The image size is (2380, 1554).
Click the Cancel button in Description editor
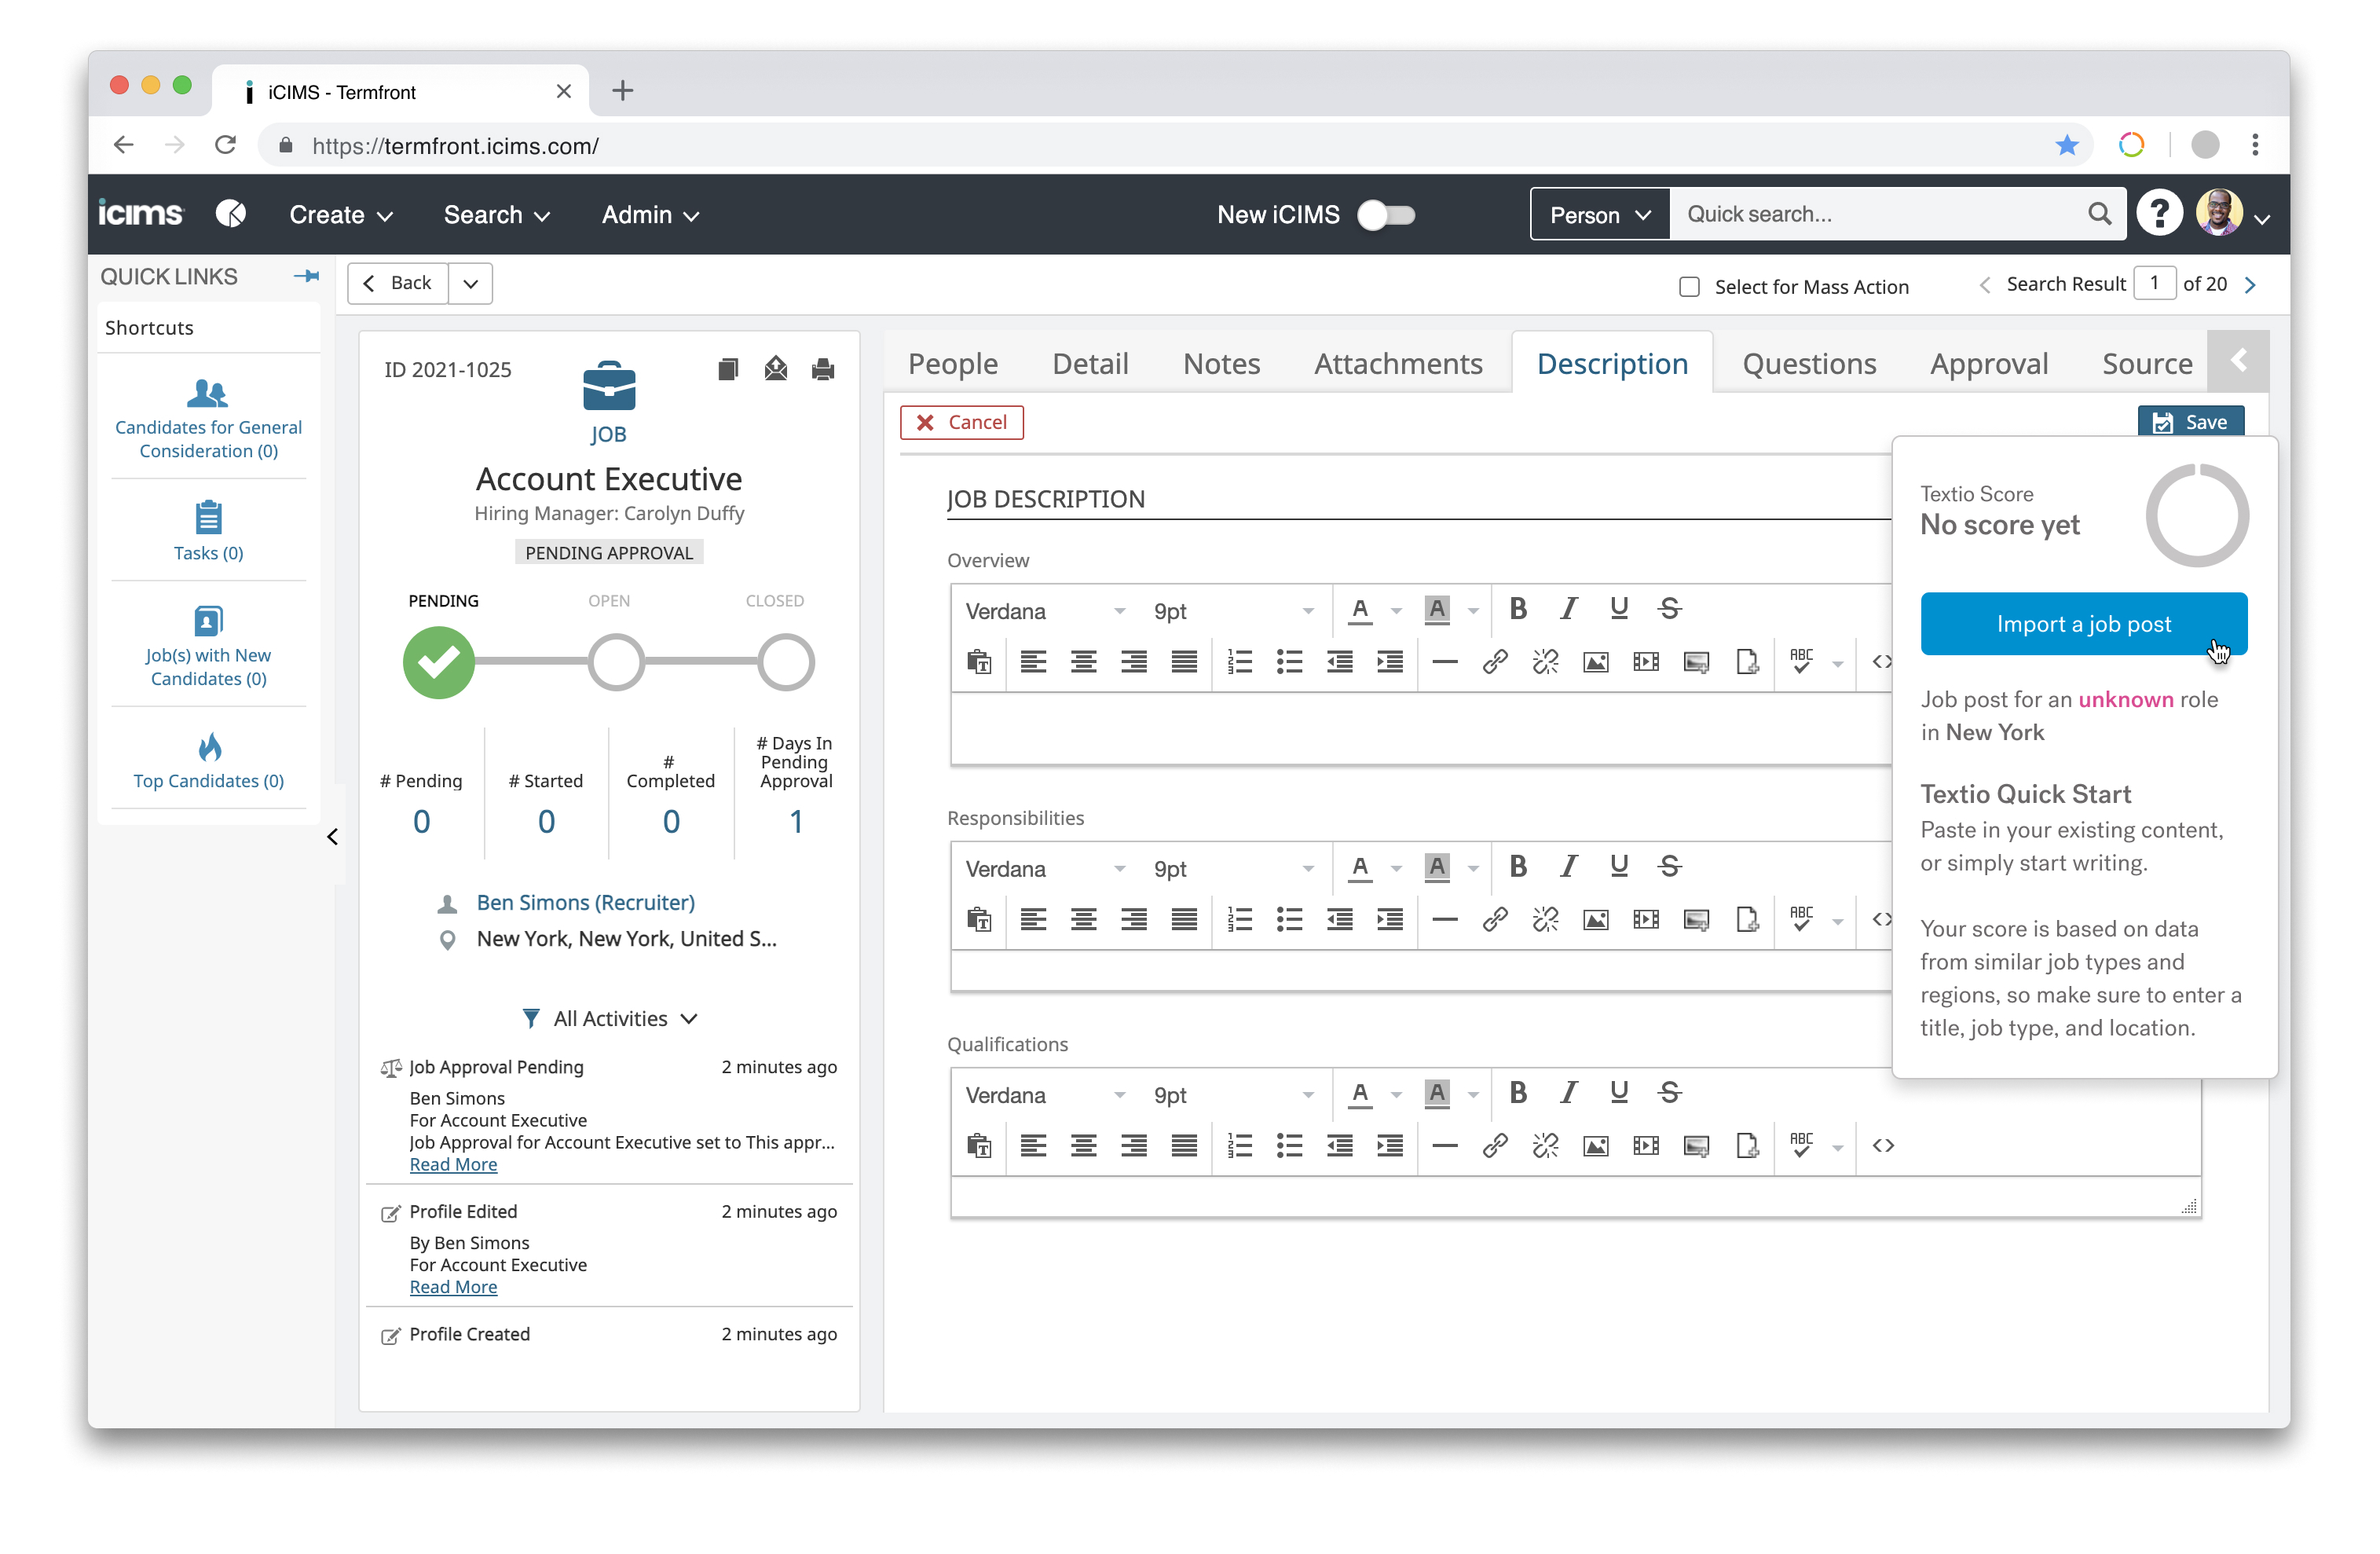coord(961,421)
